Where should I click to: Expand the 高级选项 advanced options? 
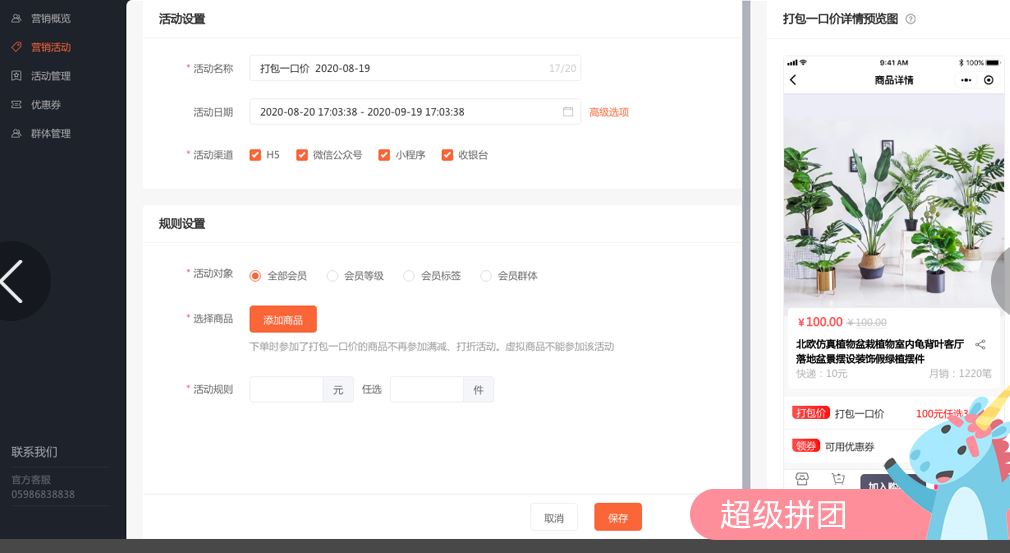pos(609,112)
